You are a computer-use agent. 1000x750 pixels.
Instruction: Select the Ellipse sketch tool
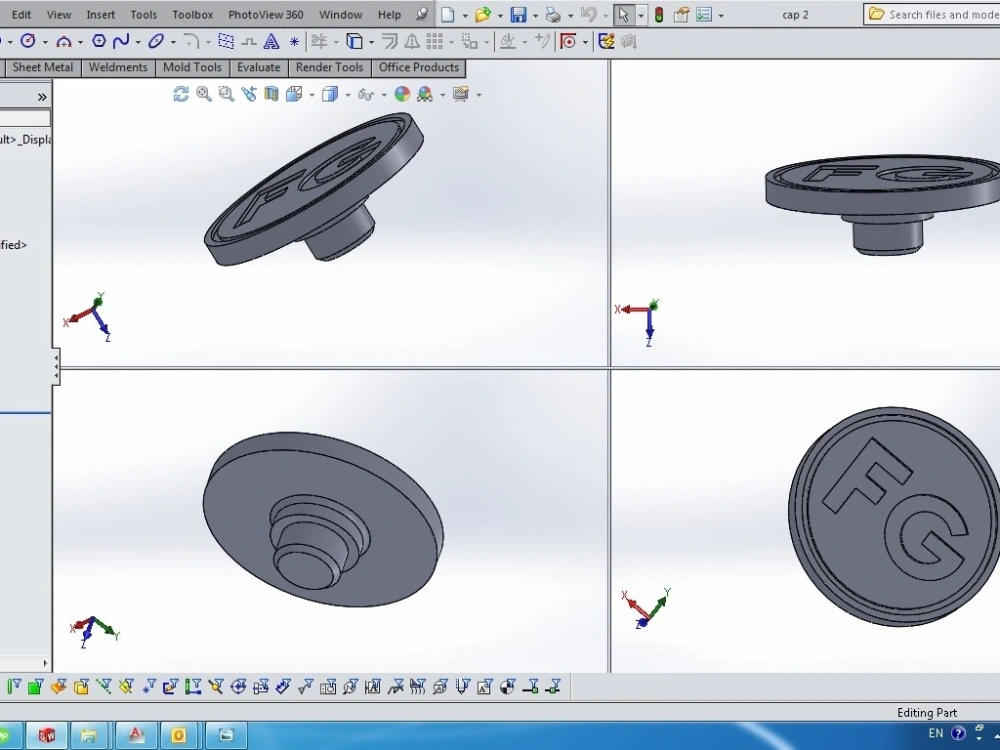click(156, 41)
